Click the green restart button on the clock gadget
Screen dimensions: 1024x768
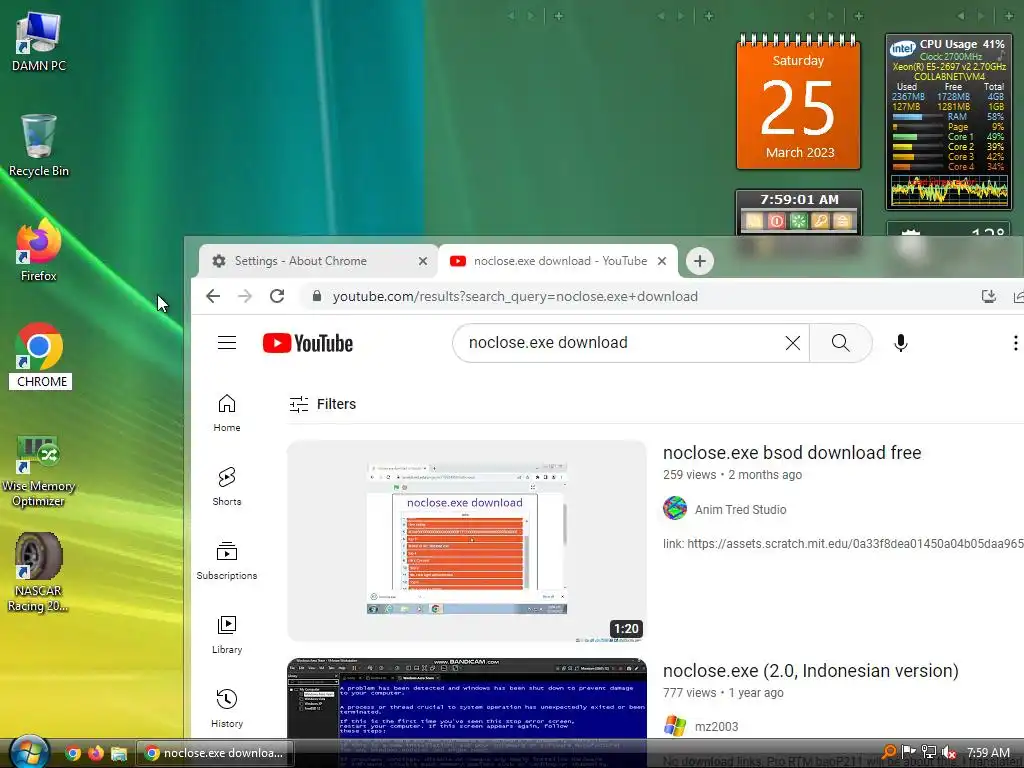coord(799,221)
